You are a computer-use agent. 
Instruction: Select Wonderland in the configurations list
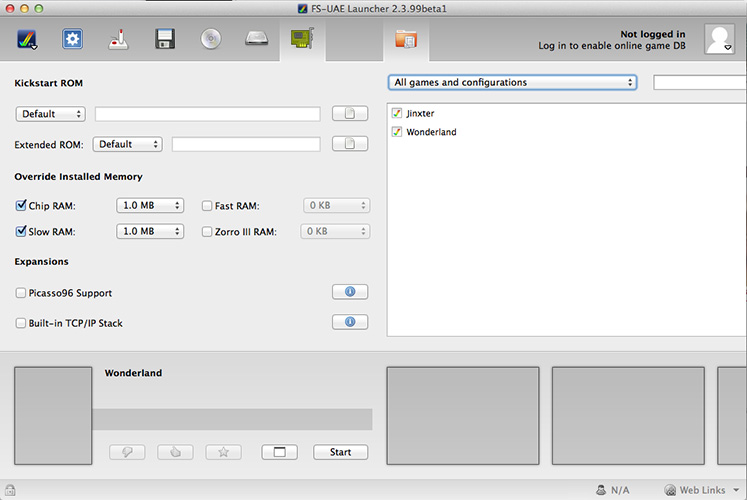coord(431,132)
